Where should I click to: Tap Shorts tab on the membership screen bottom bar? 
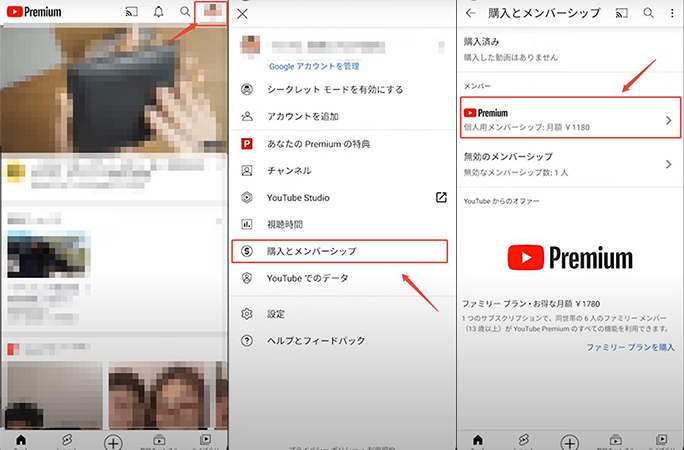pyautogui.click(x=523, y=441)
